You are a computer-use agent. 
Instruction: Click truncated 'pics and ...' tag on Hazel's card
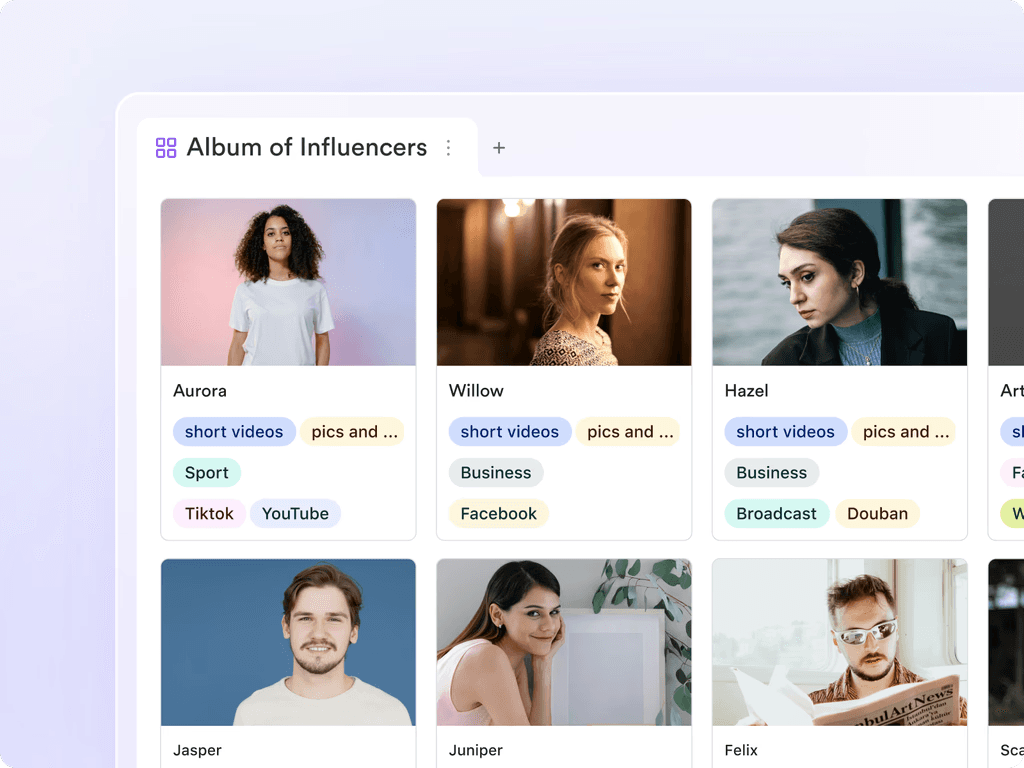[x=904, y=432]
